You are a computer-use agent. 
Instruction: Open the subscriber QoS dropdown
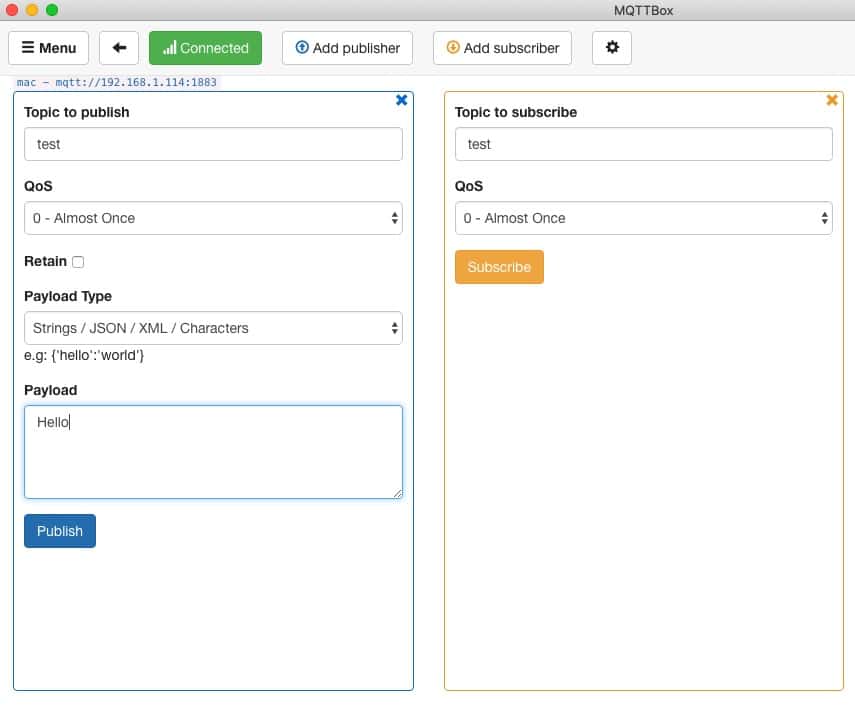pyautogui.click(x=643, y=218)
